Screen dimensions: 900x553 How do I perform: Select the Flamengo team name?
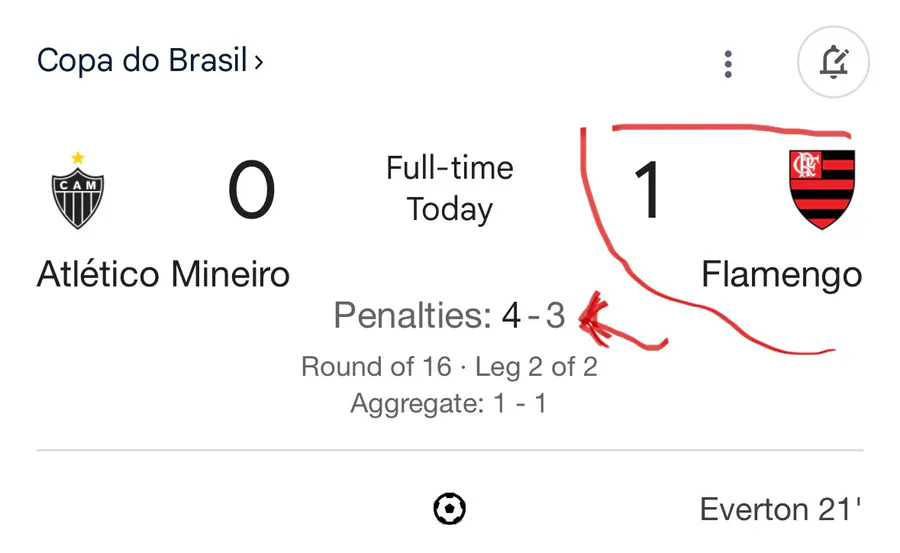(782, 276)
